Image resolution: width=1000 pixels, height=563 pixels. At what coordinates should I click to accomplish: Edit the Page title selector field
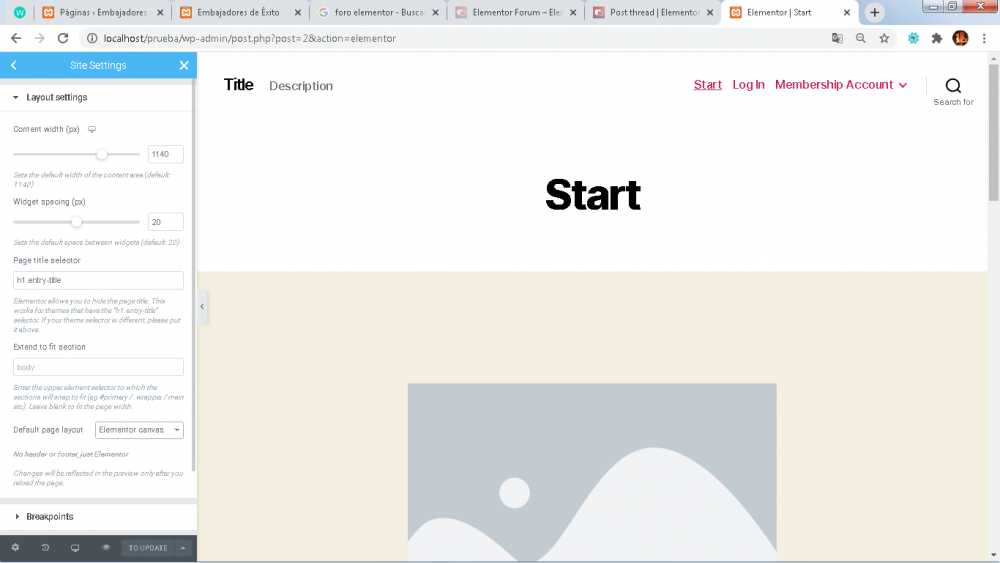pos(98,280)
